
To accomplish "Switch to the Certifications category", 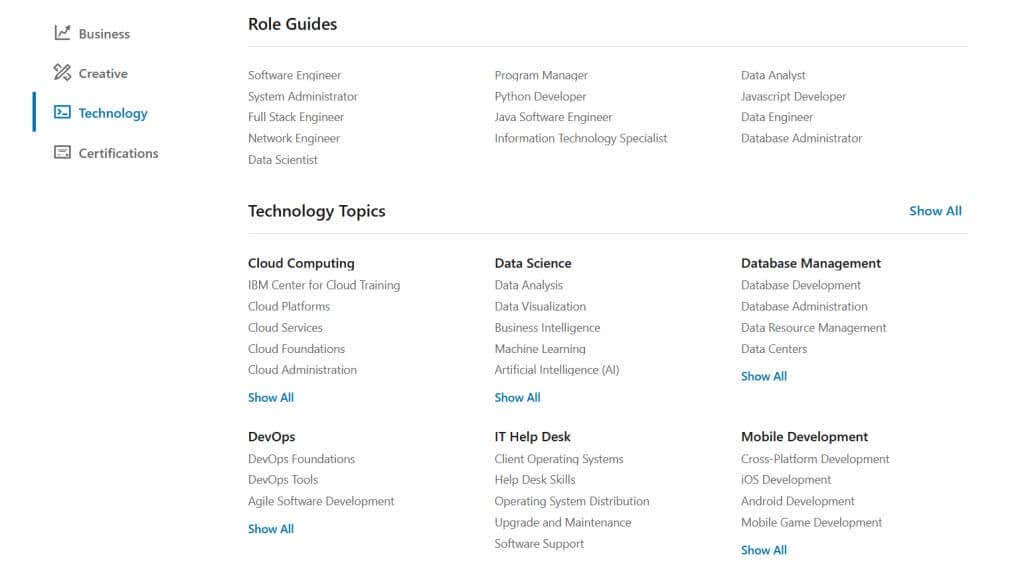I will pos(118,154).
